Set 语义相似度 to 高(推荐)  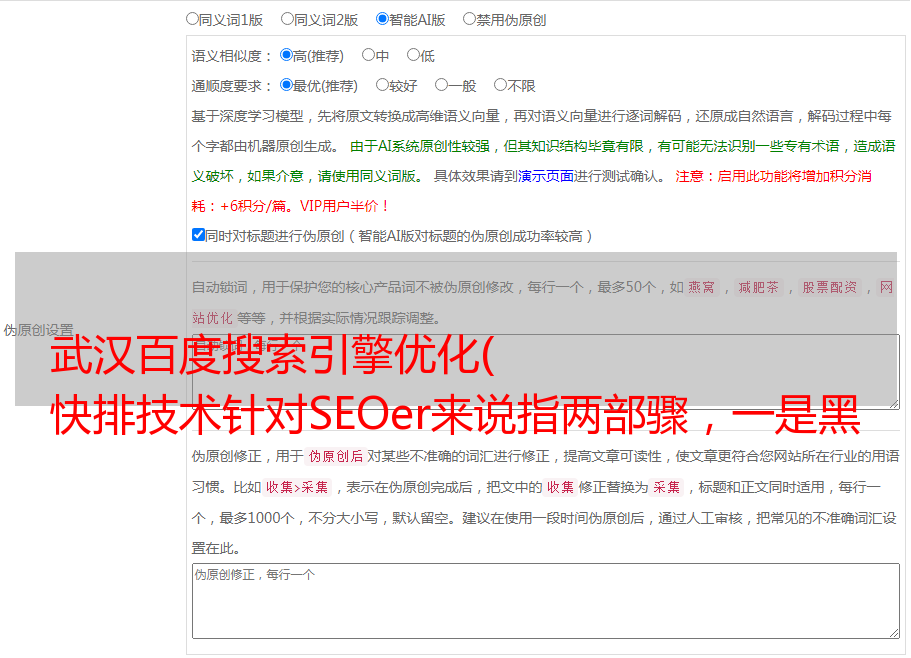click(286, 55)
